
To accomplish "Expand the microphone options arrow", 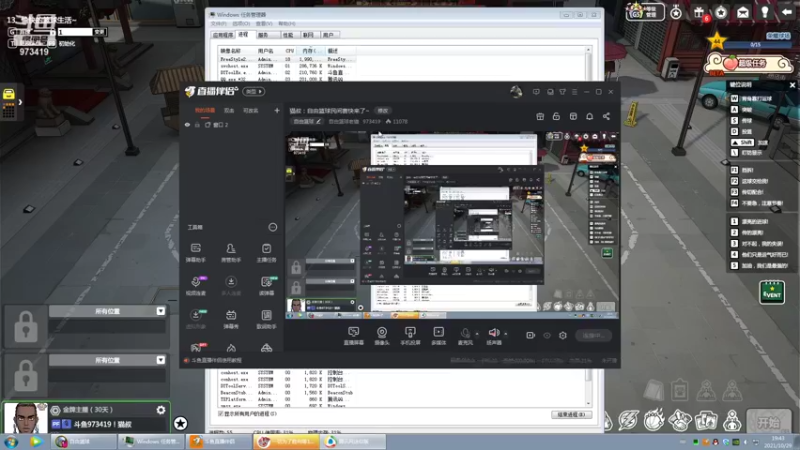I will (x=477, y=334).
